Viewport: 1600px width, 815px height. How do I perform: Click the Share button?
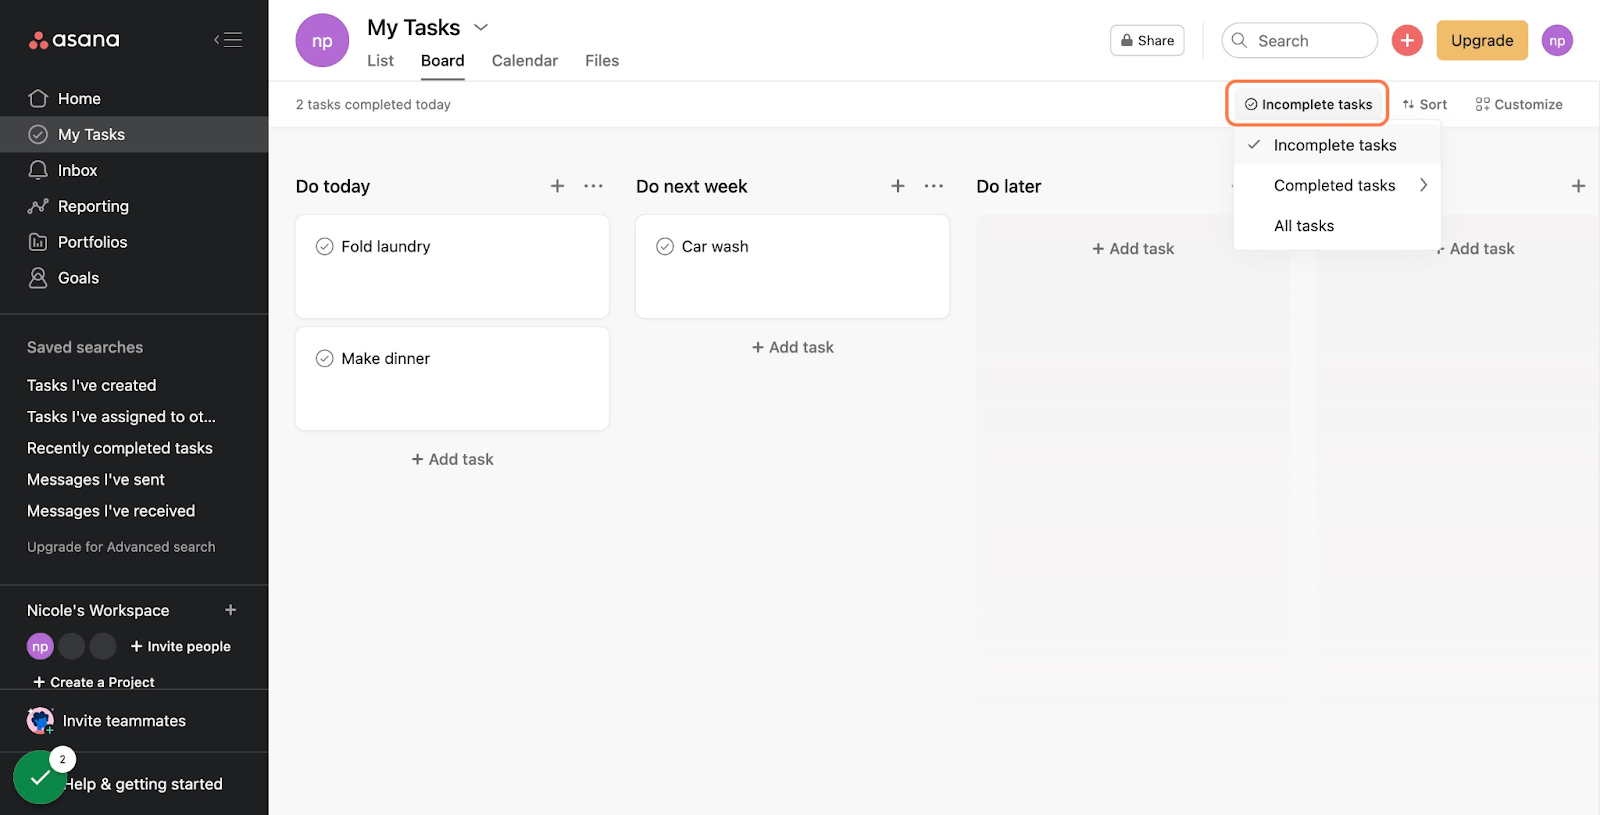click(x=1147, y=40)
